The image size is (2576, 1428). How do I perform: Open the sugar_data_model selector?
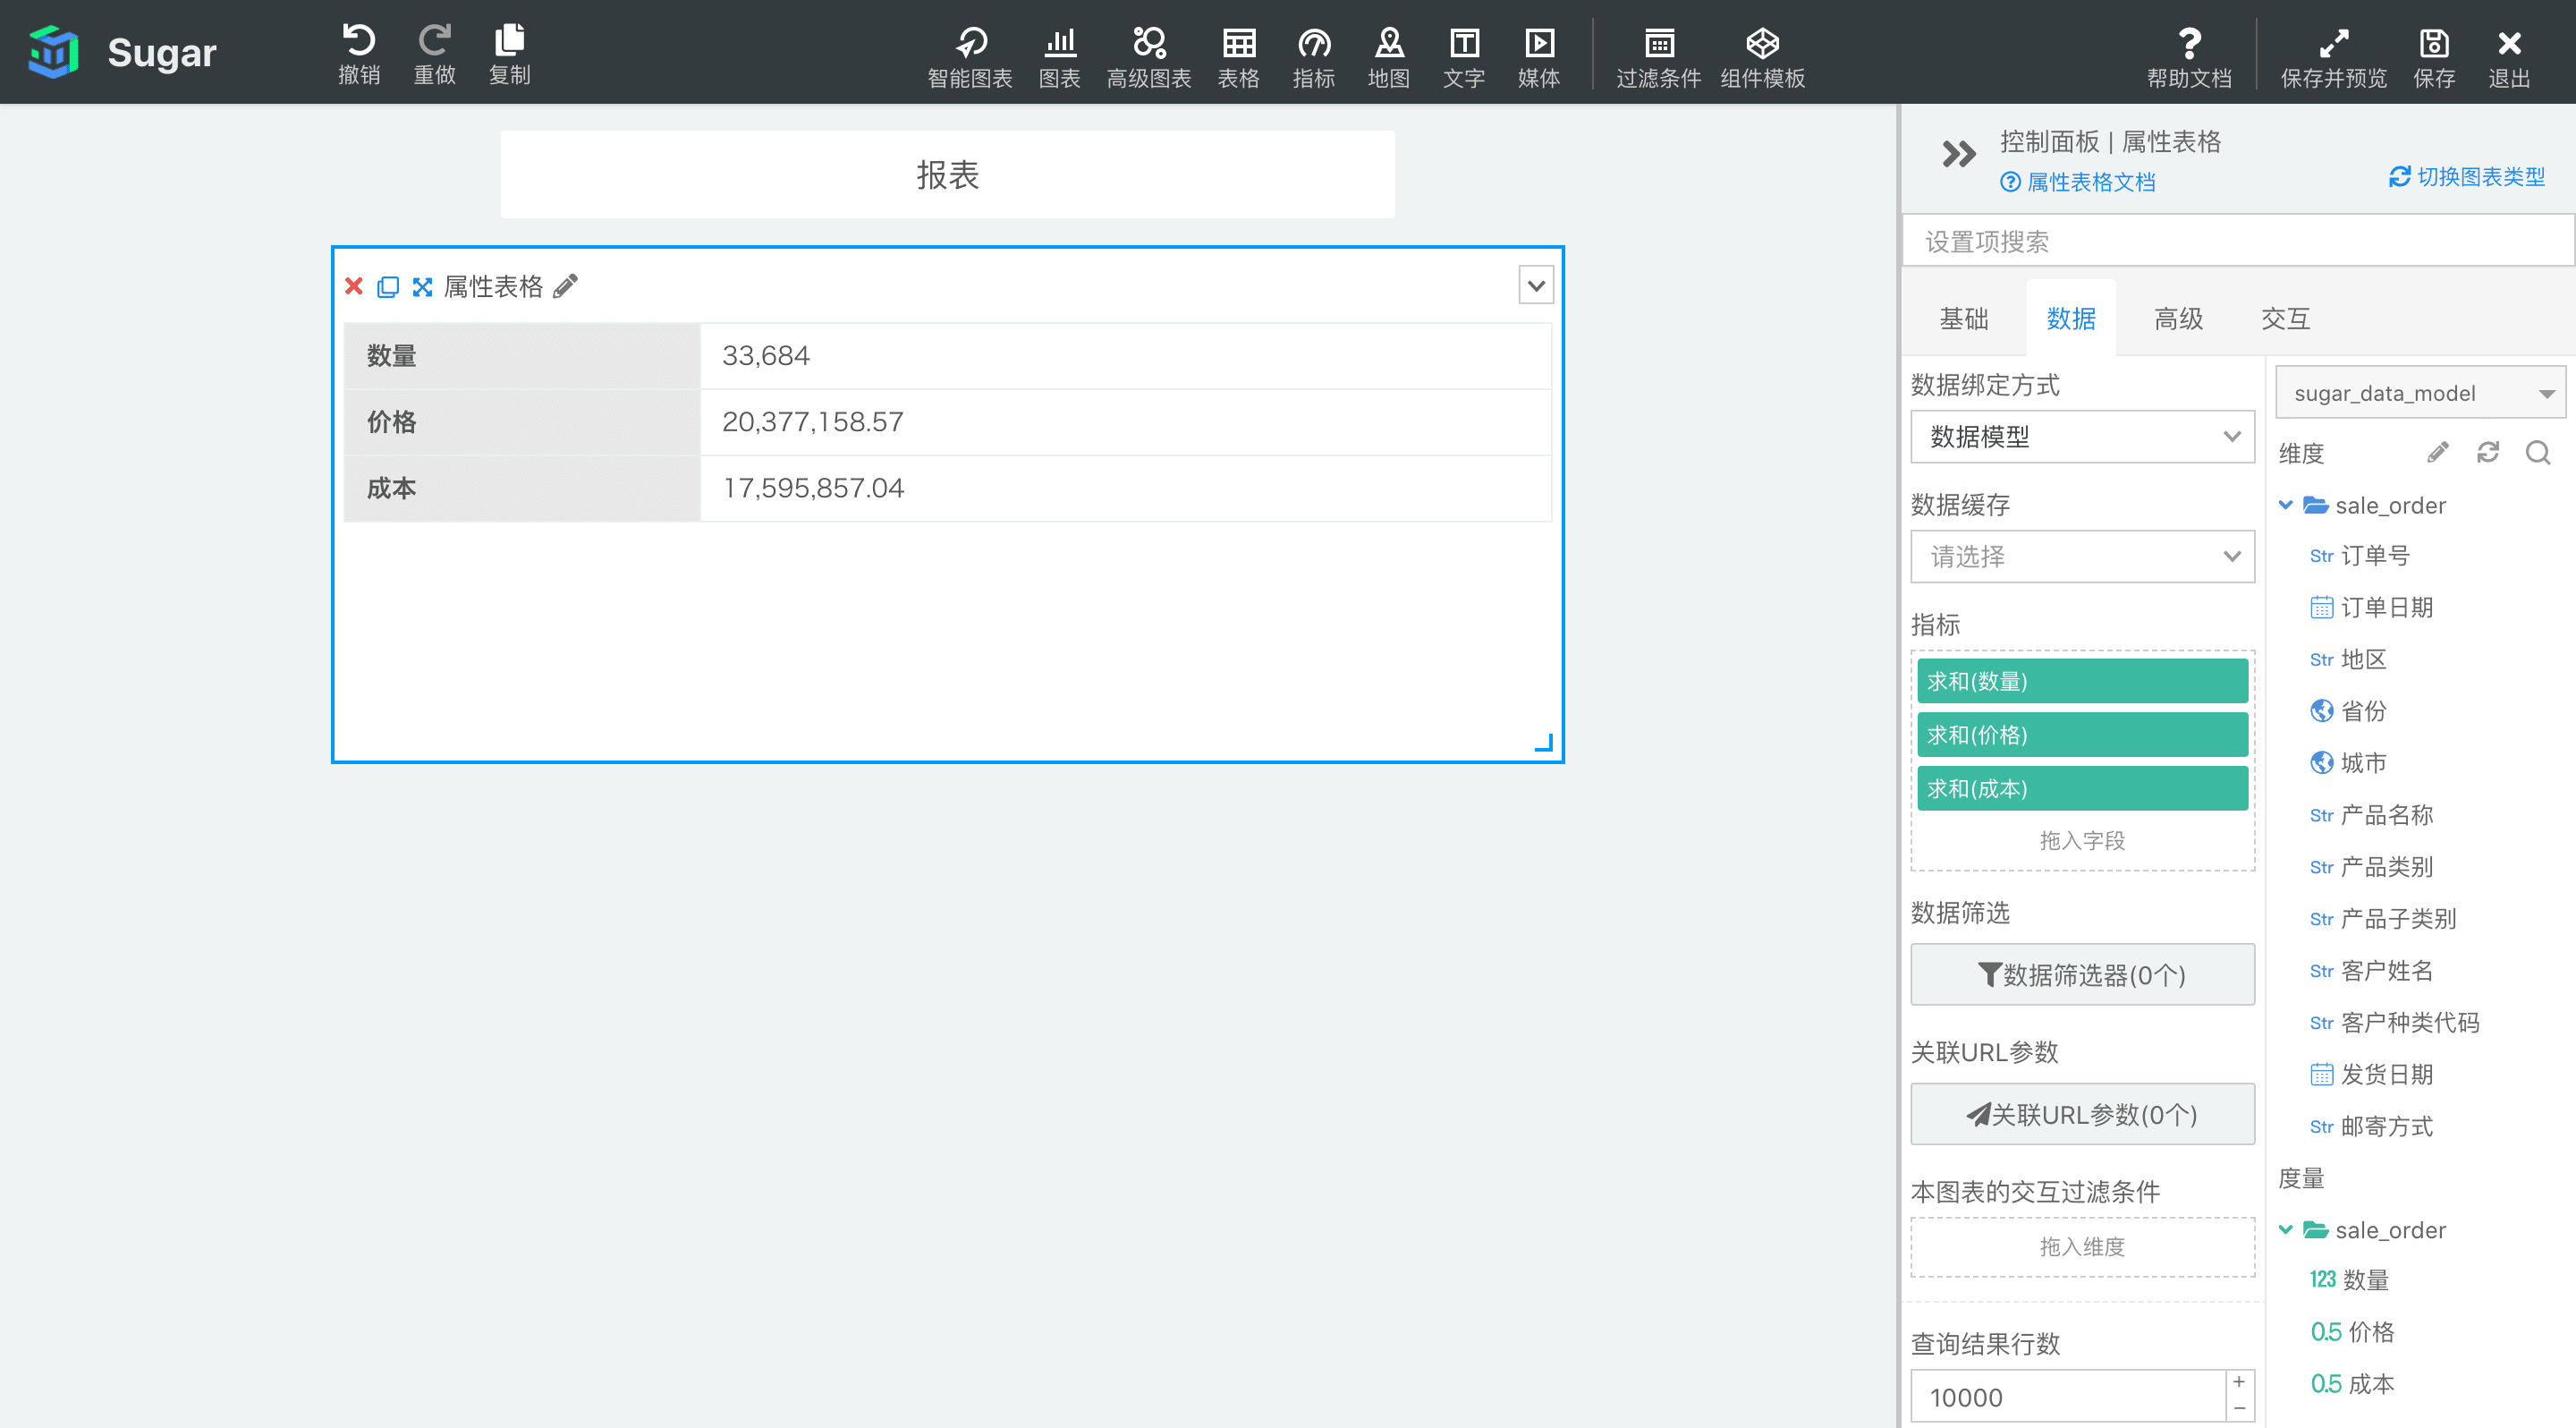point(2420,393)
